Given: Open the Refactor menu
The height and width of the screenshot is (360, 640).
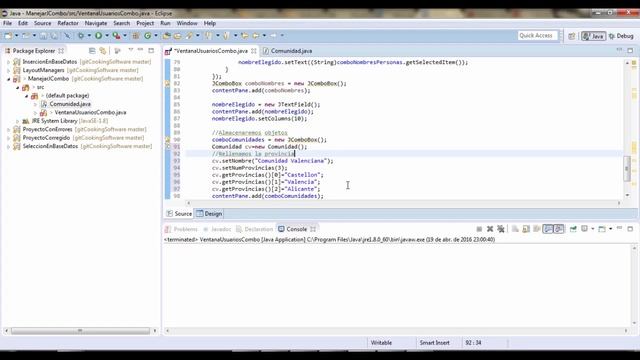Looking at the screenshot, I should click(x=68, y=23).
